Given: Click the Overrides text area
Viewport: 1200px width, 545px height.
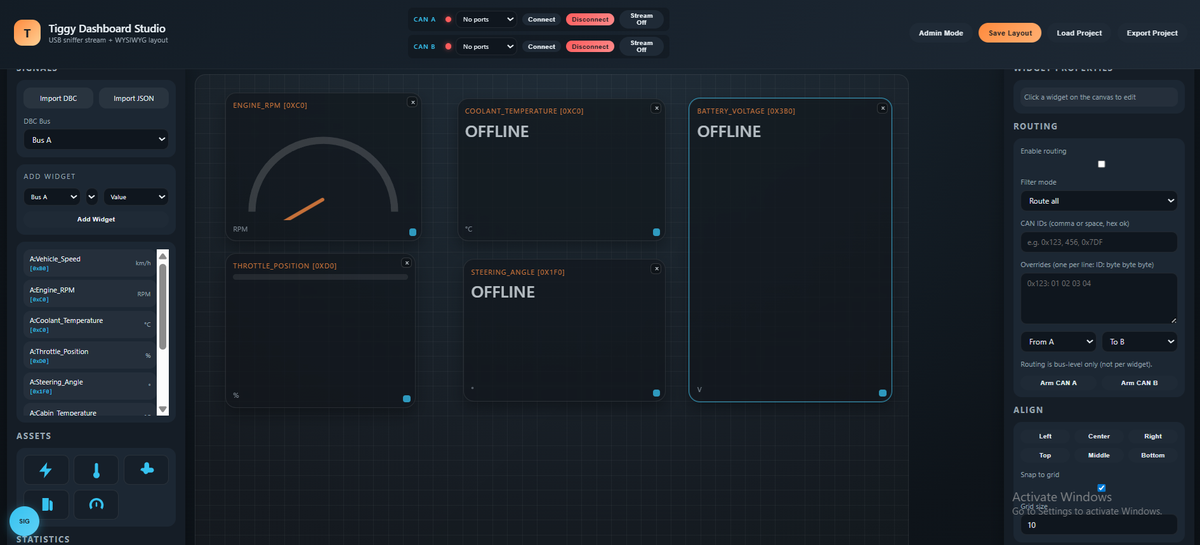Looking at the screenshot, I should pos(1099,298).
